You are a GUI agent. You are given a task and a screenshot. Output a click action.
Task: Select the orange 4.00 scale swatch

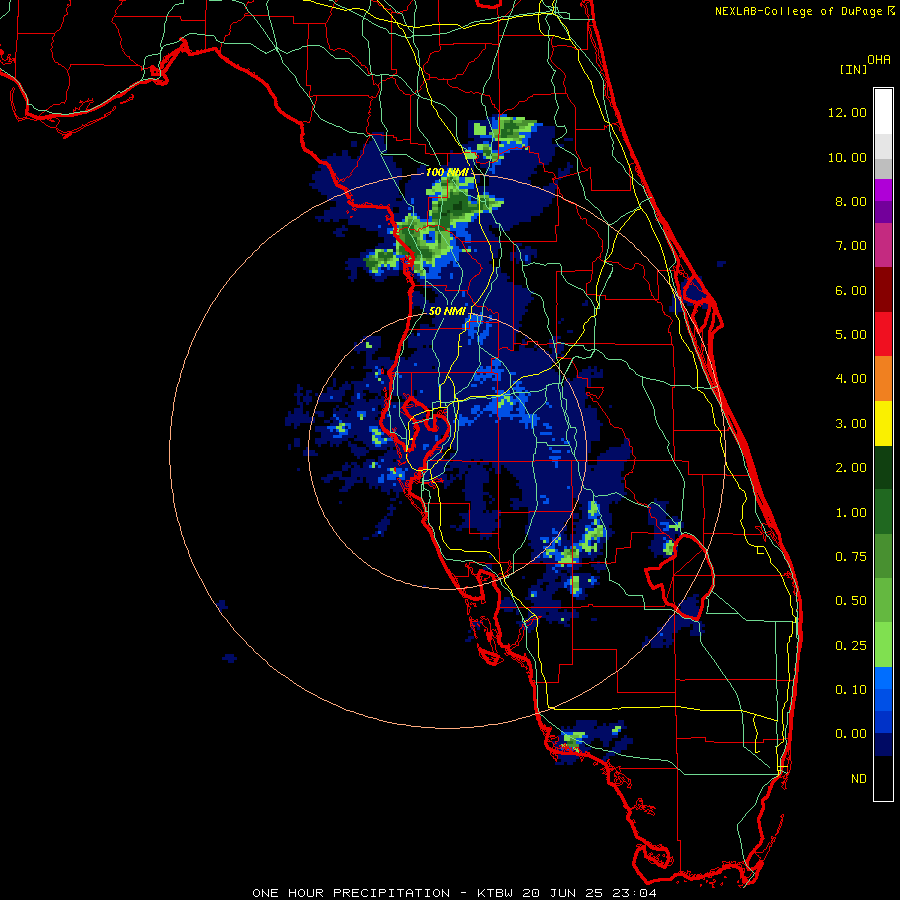click(x=883, y=379)
